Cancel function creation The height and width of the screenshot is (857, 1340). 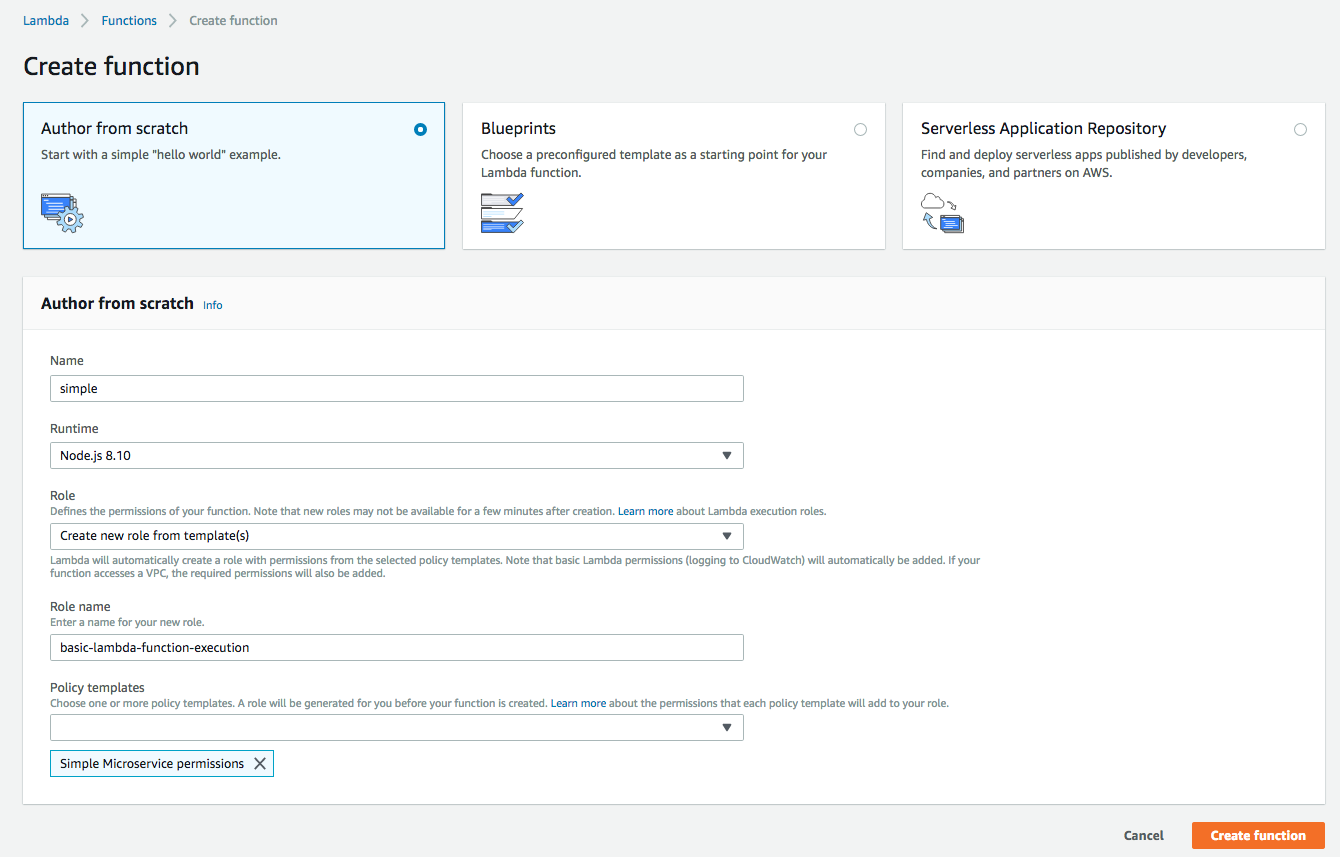(1144, 836)
